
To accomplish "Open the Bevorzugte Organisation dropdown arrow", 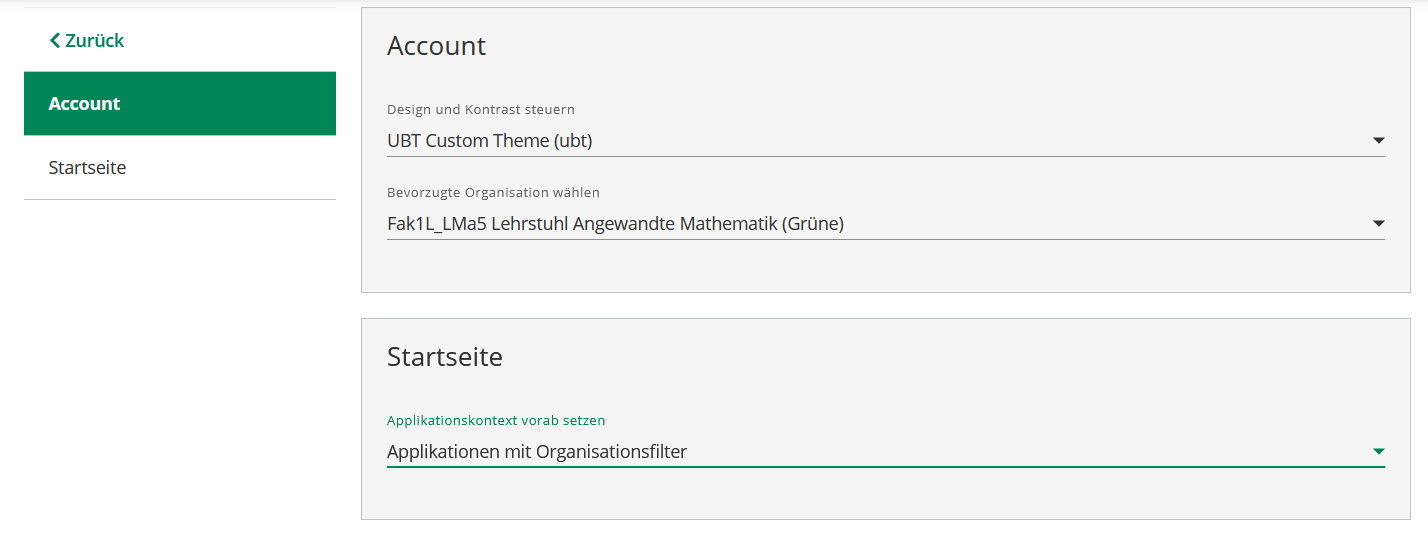I will [x=1378, y=224].
